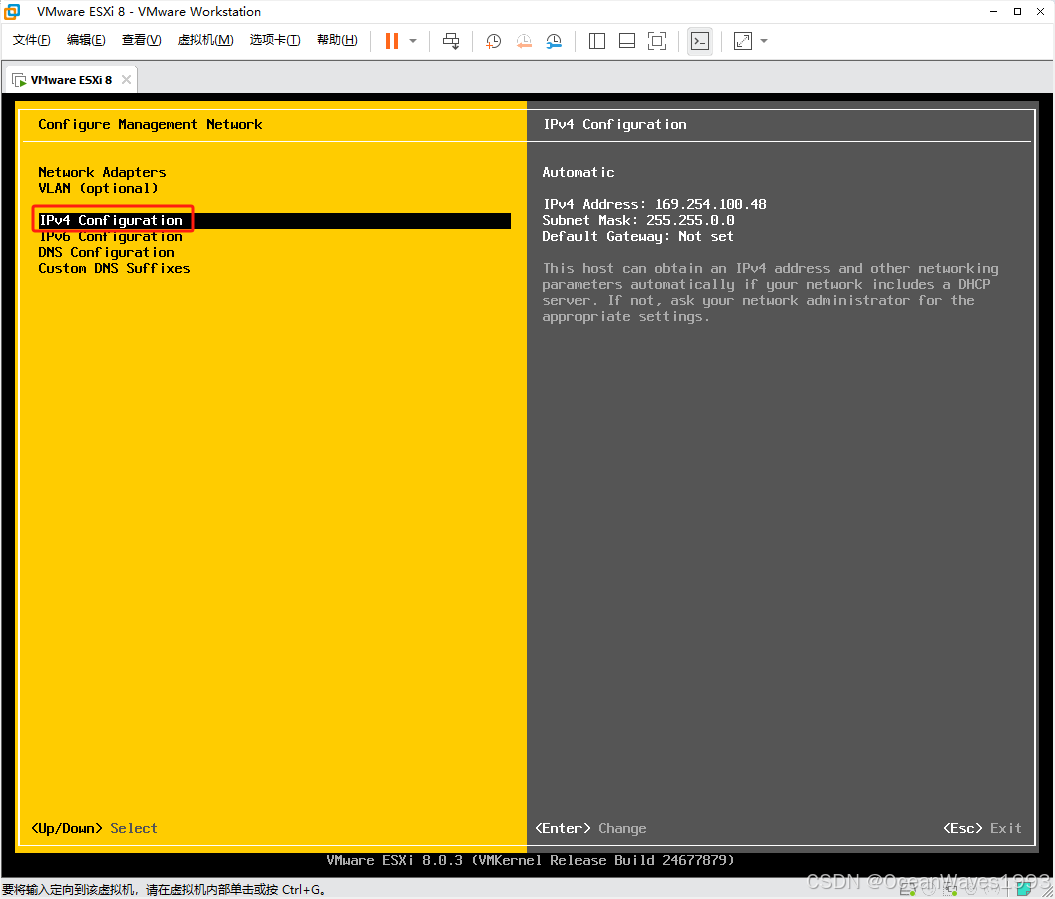Close the VMware Workstation window
Image resolution: width=1055 pixels, height=899 pixels.
[x=1040, y=11]
